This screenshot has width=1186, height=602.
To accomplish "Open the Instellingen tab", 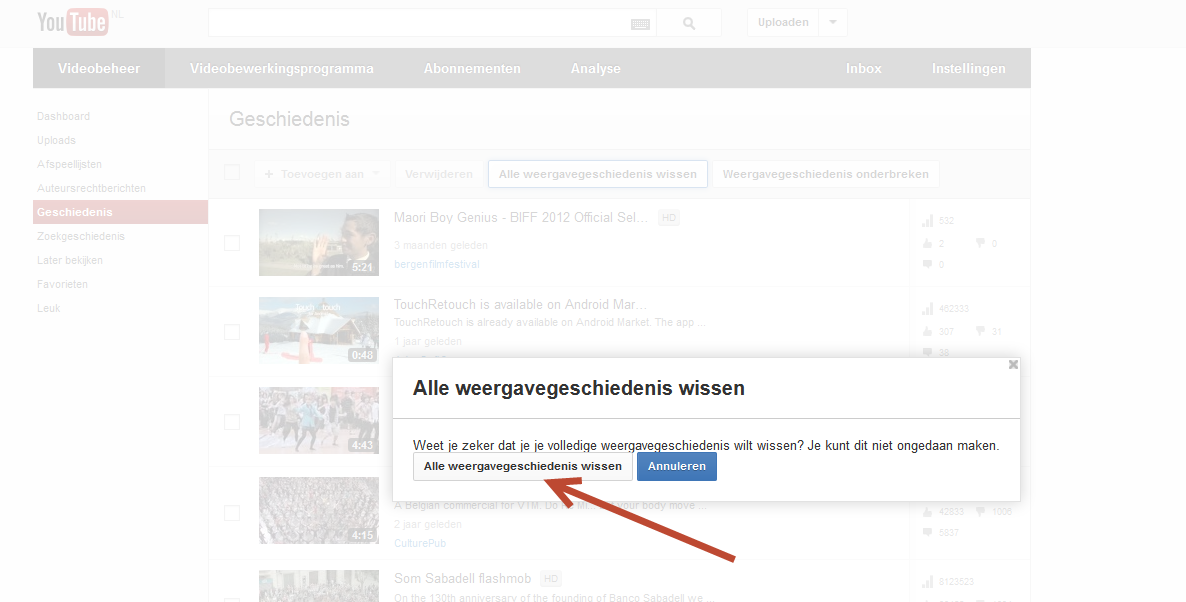I will point(969,68).
